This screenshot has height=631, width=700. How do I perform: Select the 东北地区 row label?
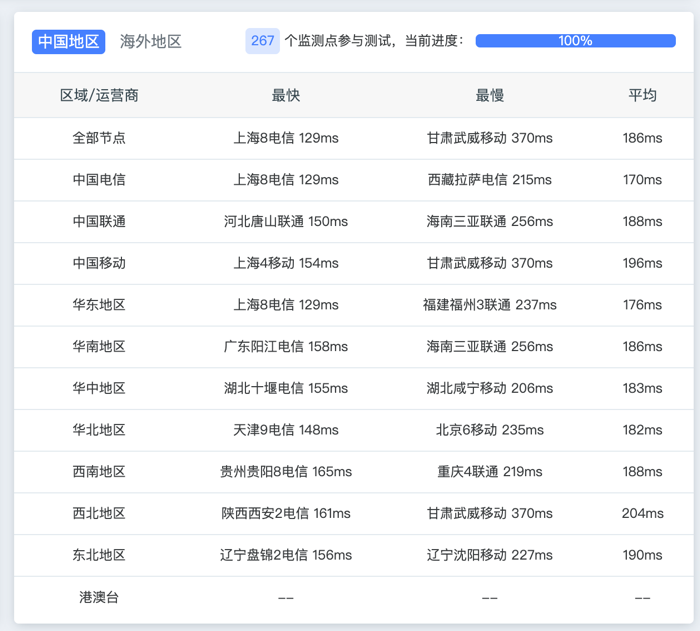99,555
